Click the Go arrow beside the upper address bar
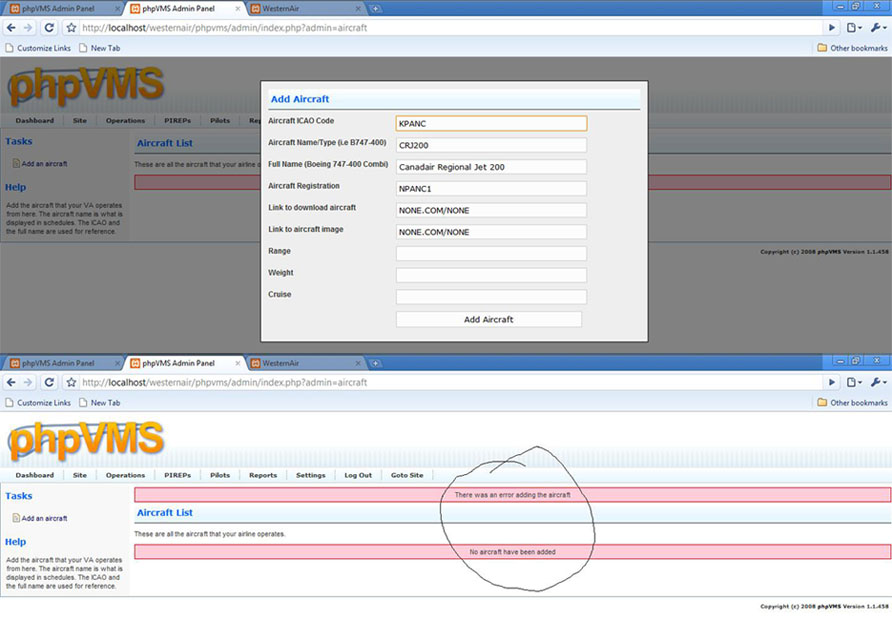This screenshot has height=620, width=892. point(832,27)
